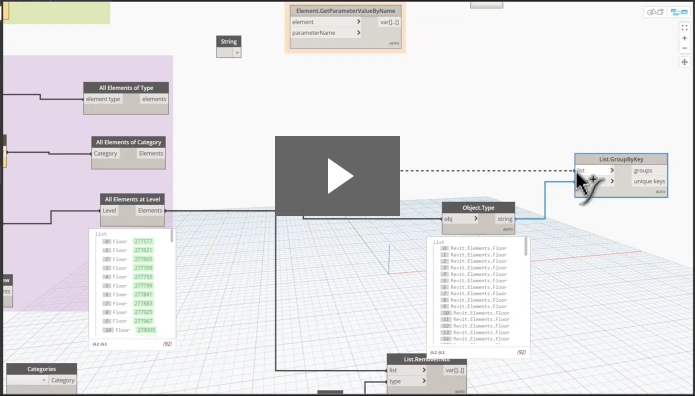Click the List header in the Floor preview
695x396 pixels.
tap(101, 234)
